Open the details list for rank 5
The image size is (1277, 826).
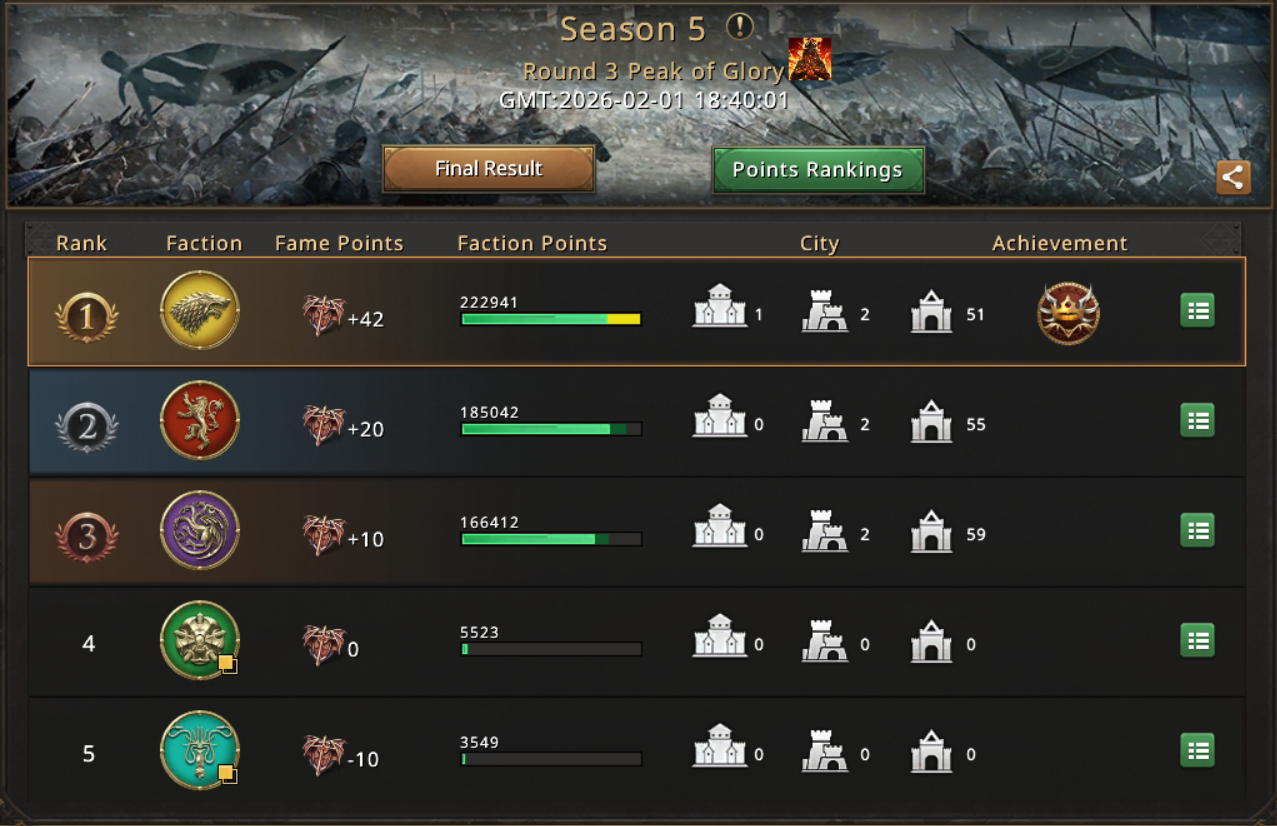tap(1197, 750)
